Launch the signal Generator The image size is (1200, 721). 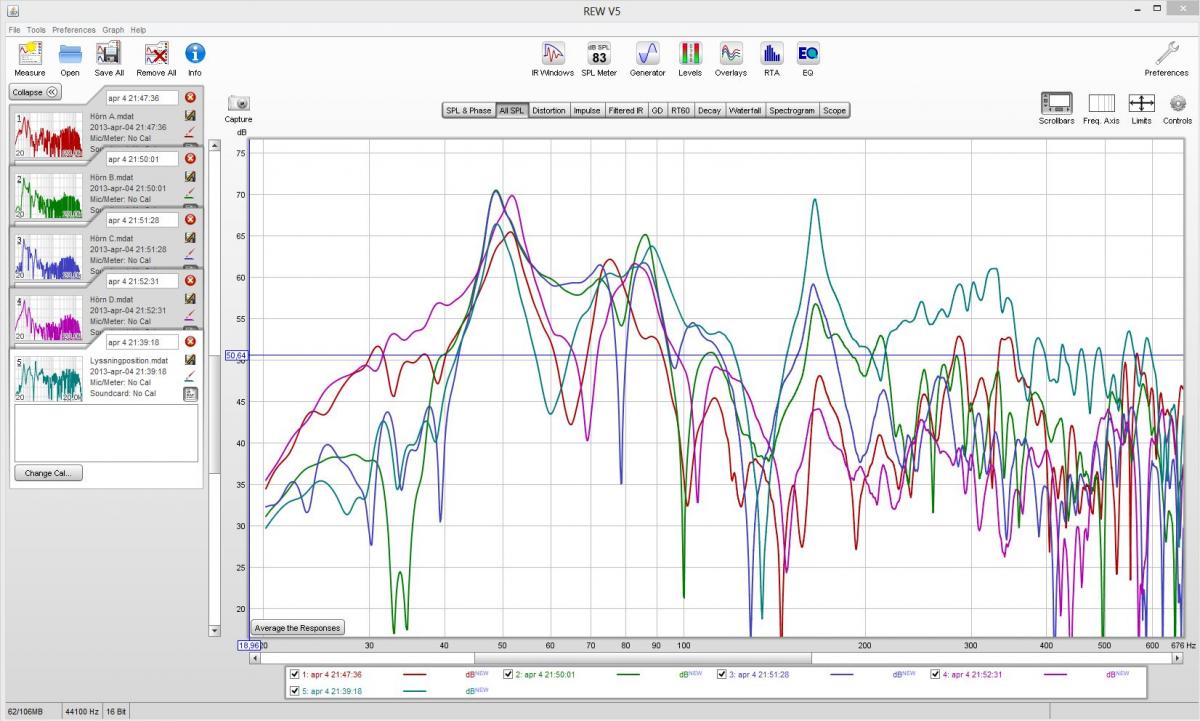(647, 53)
